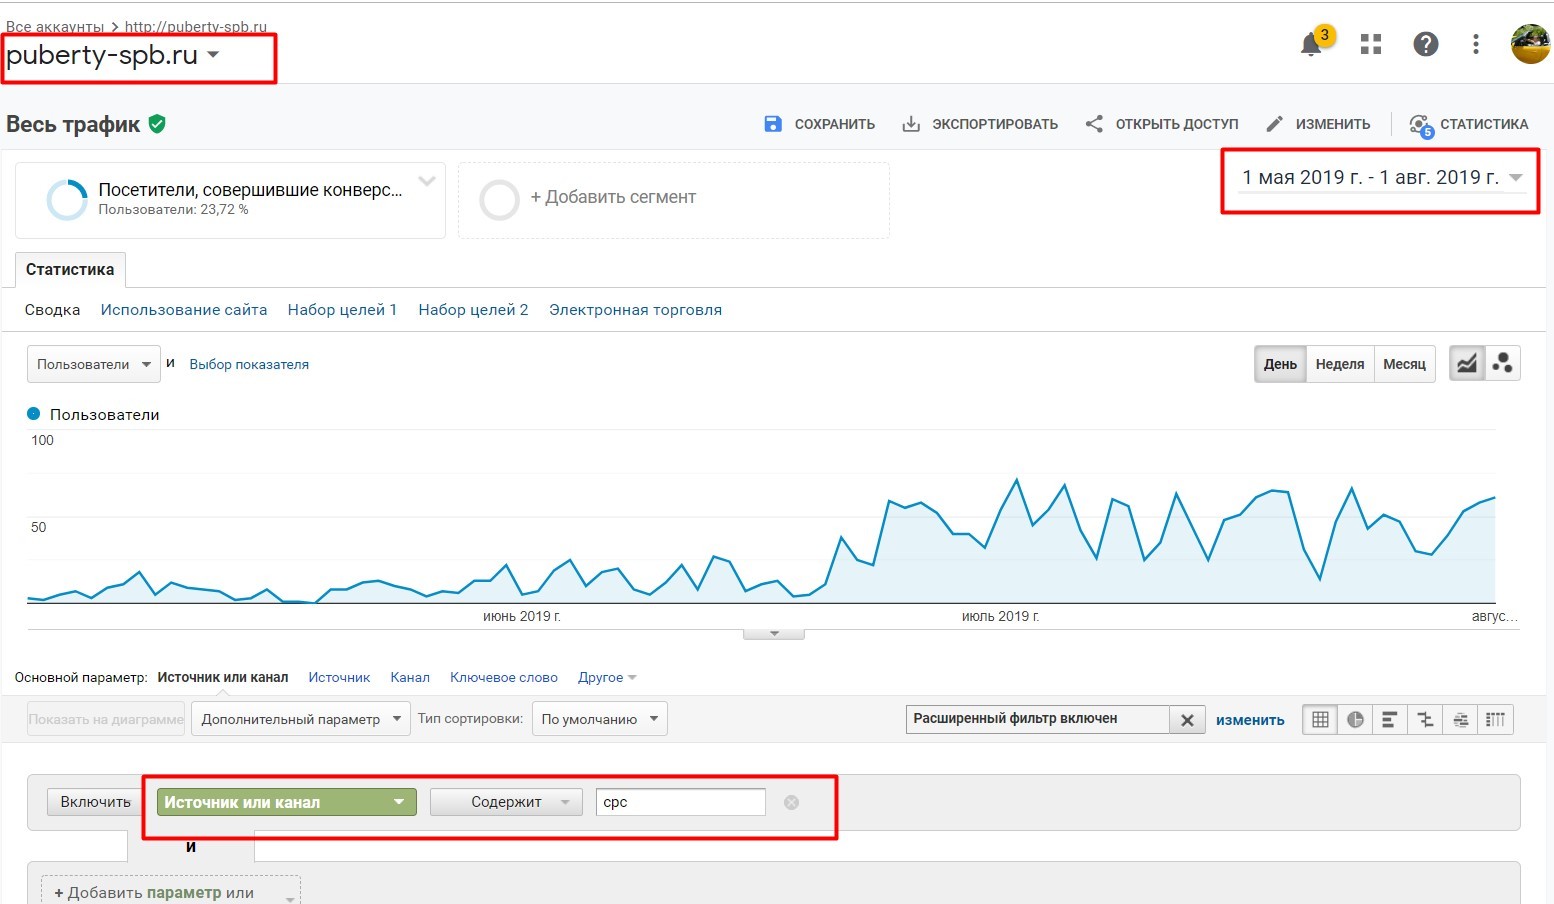
Task: Click the июль 2019 г. timeline label
Action: pyautogui.click(x=1000, y=616)
